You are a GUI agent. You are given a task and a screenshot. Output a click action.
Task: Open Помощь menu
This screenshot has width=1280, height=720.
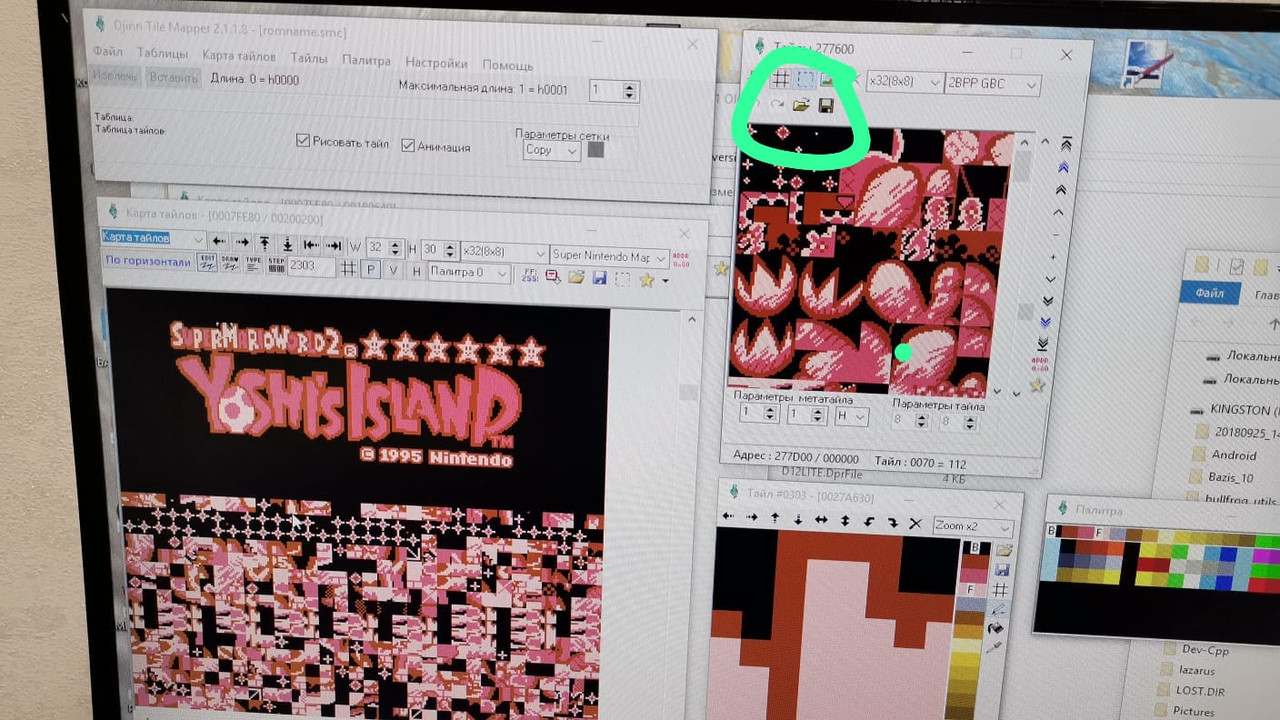pyautogui.click(x=508, y=65)
